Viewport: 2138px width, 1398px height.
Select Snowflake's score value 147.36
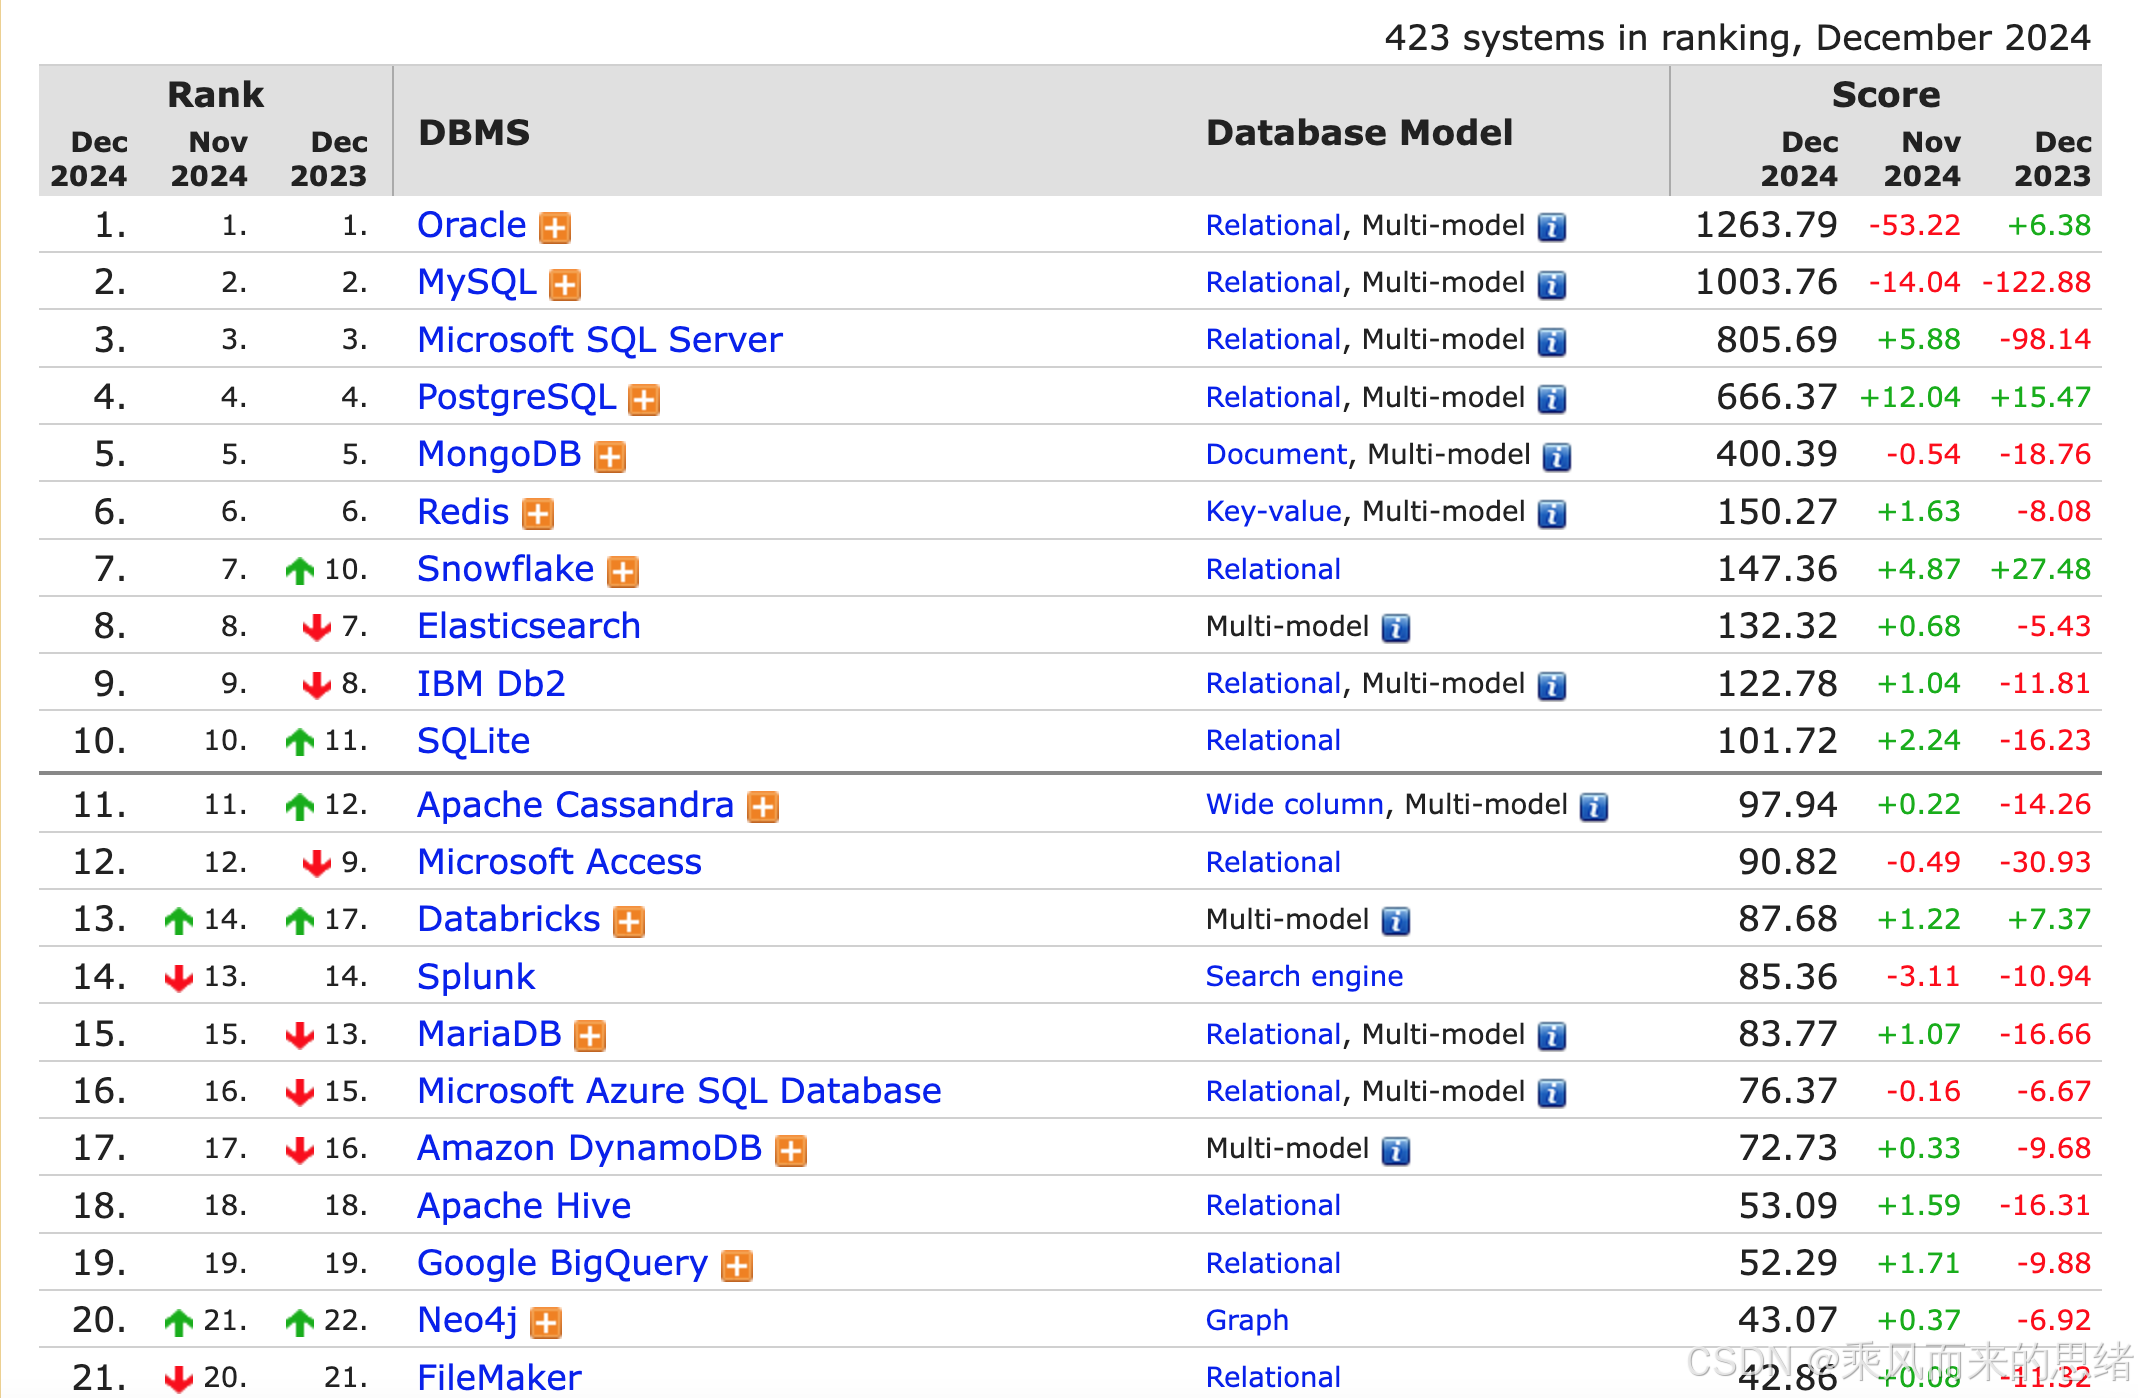coord(1777,569)
